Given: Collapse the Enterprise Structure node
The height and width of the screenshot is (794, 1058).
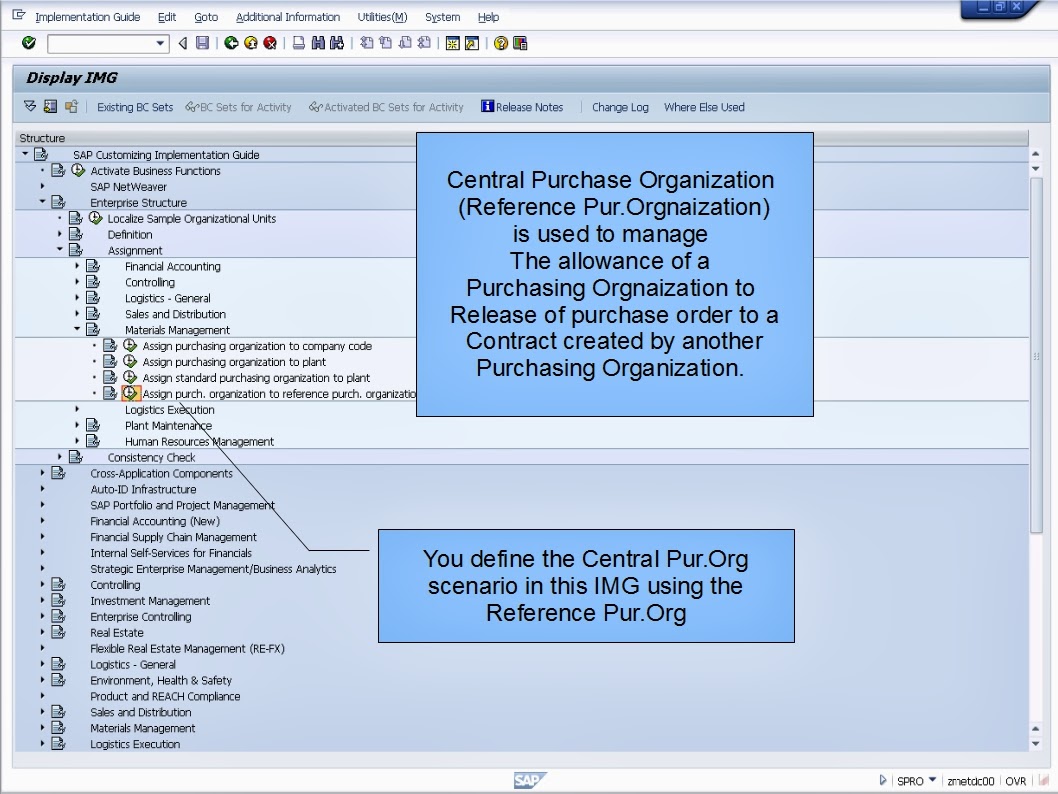Looking at the screenshot, I should (x=43, y=202).
